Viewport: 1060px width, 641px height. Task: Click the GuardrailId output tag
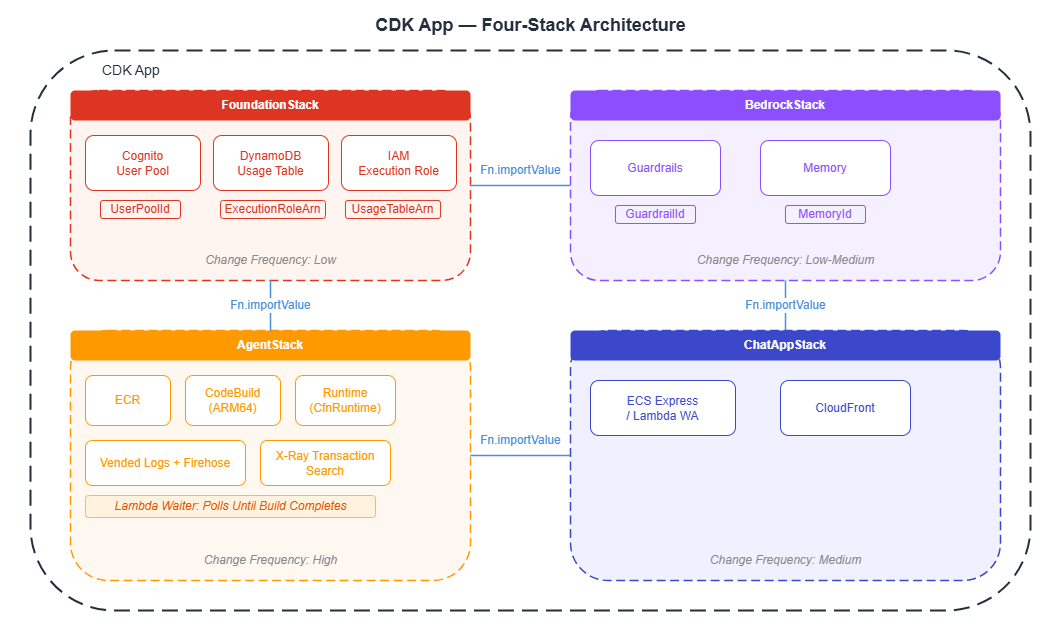(x=655, y=214)
